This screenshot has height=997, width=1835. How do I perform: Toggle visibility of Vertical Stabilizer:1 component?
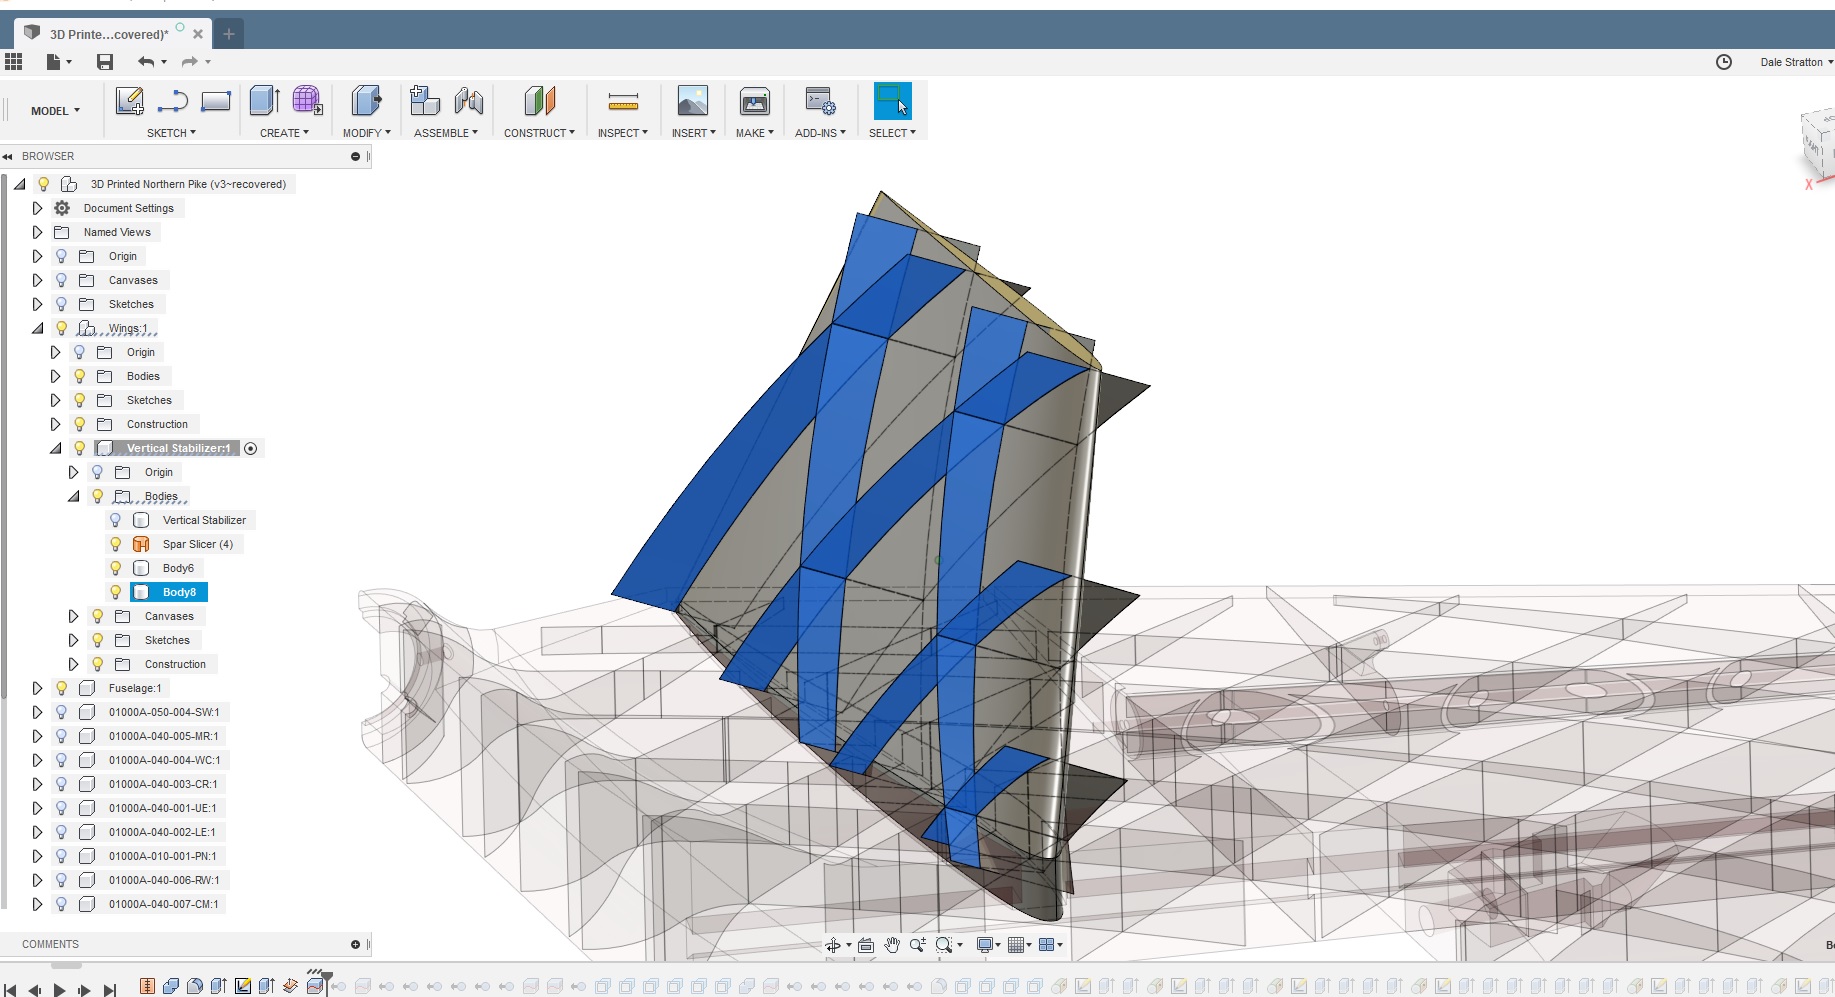pyautogui.click(x=80, y=448)
